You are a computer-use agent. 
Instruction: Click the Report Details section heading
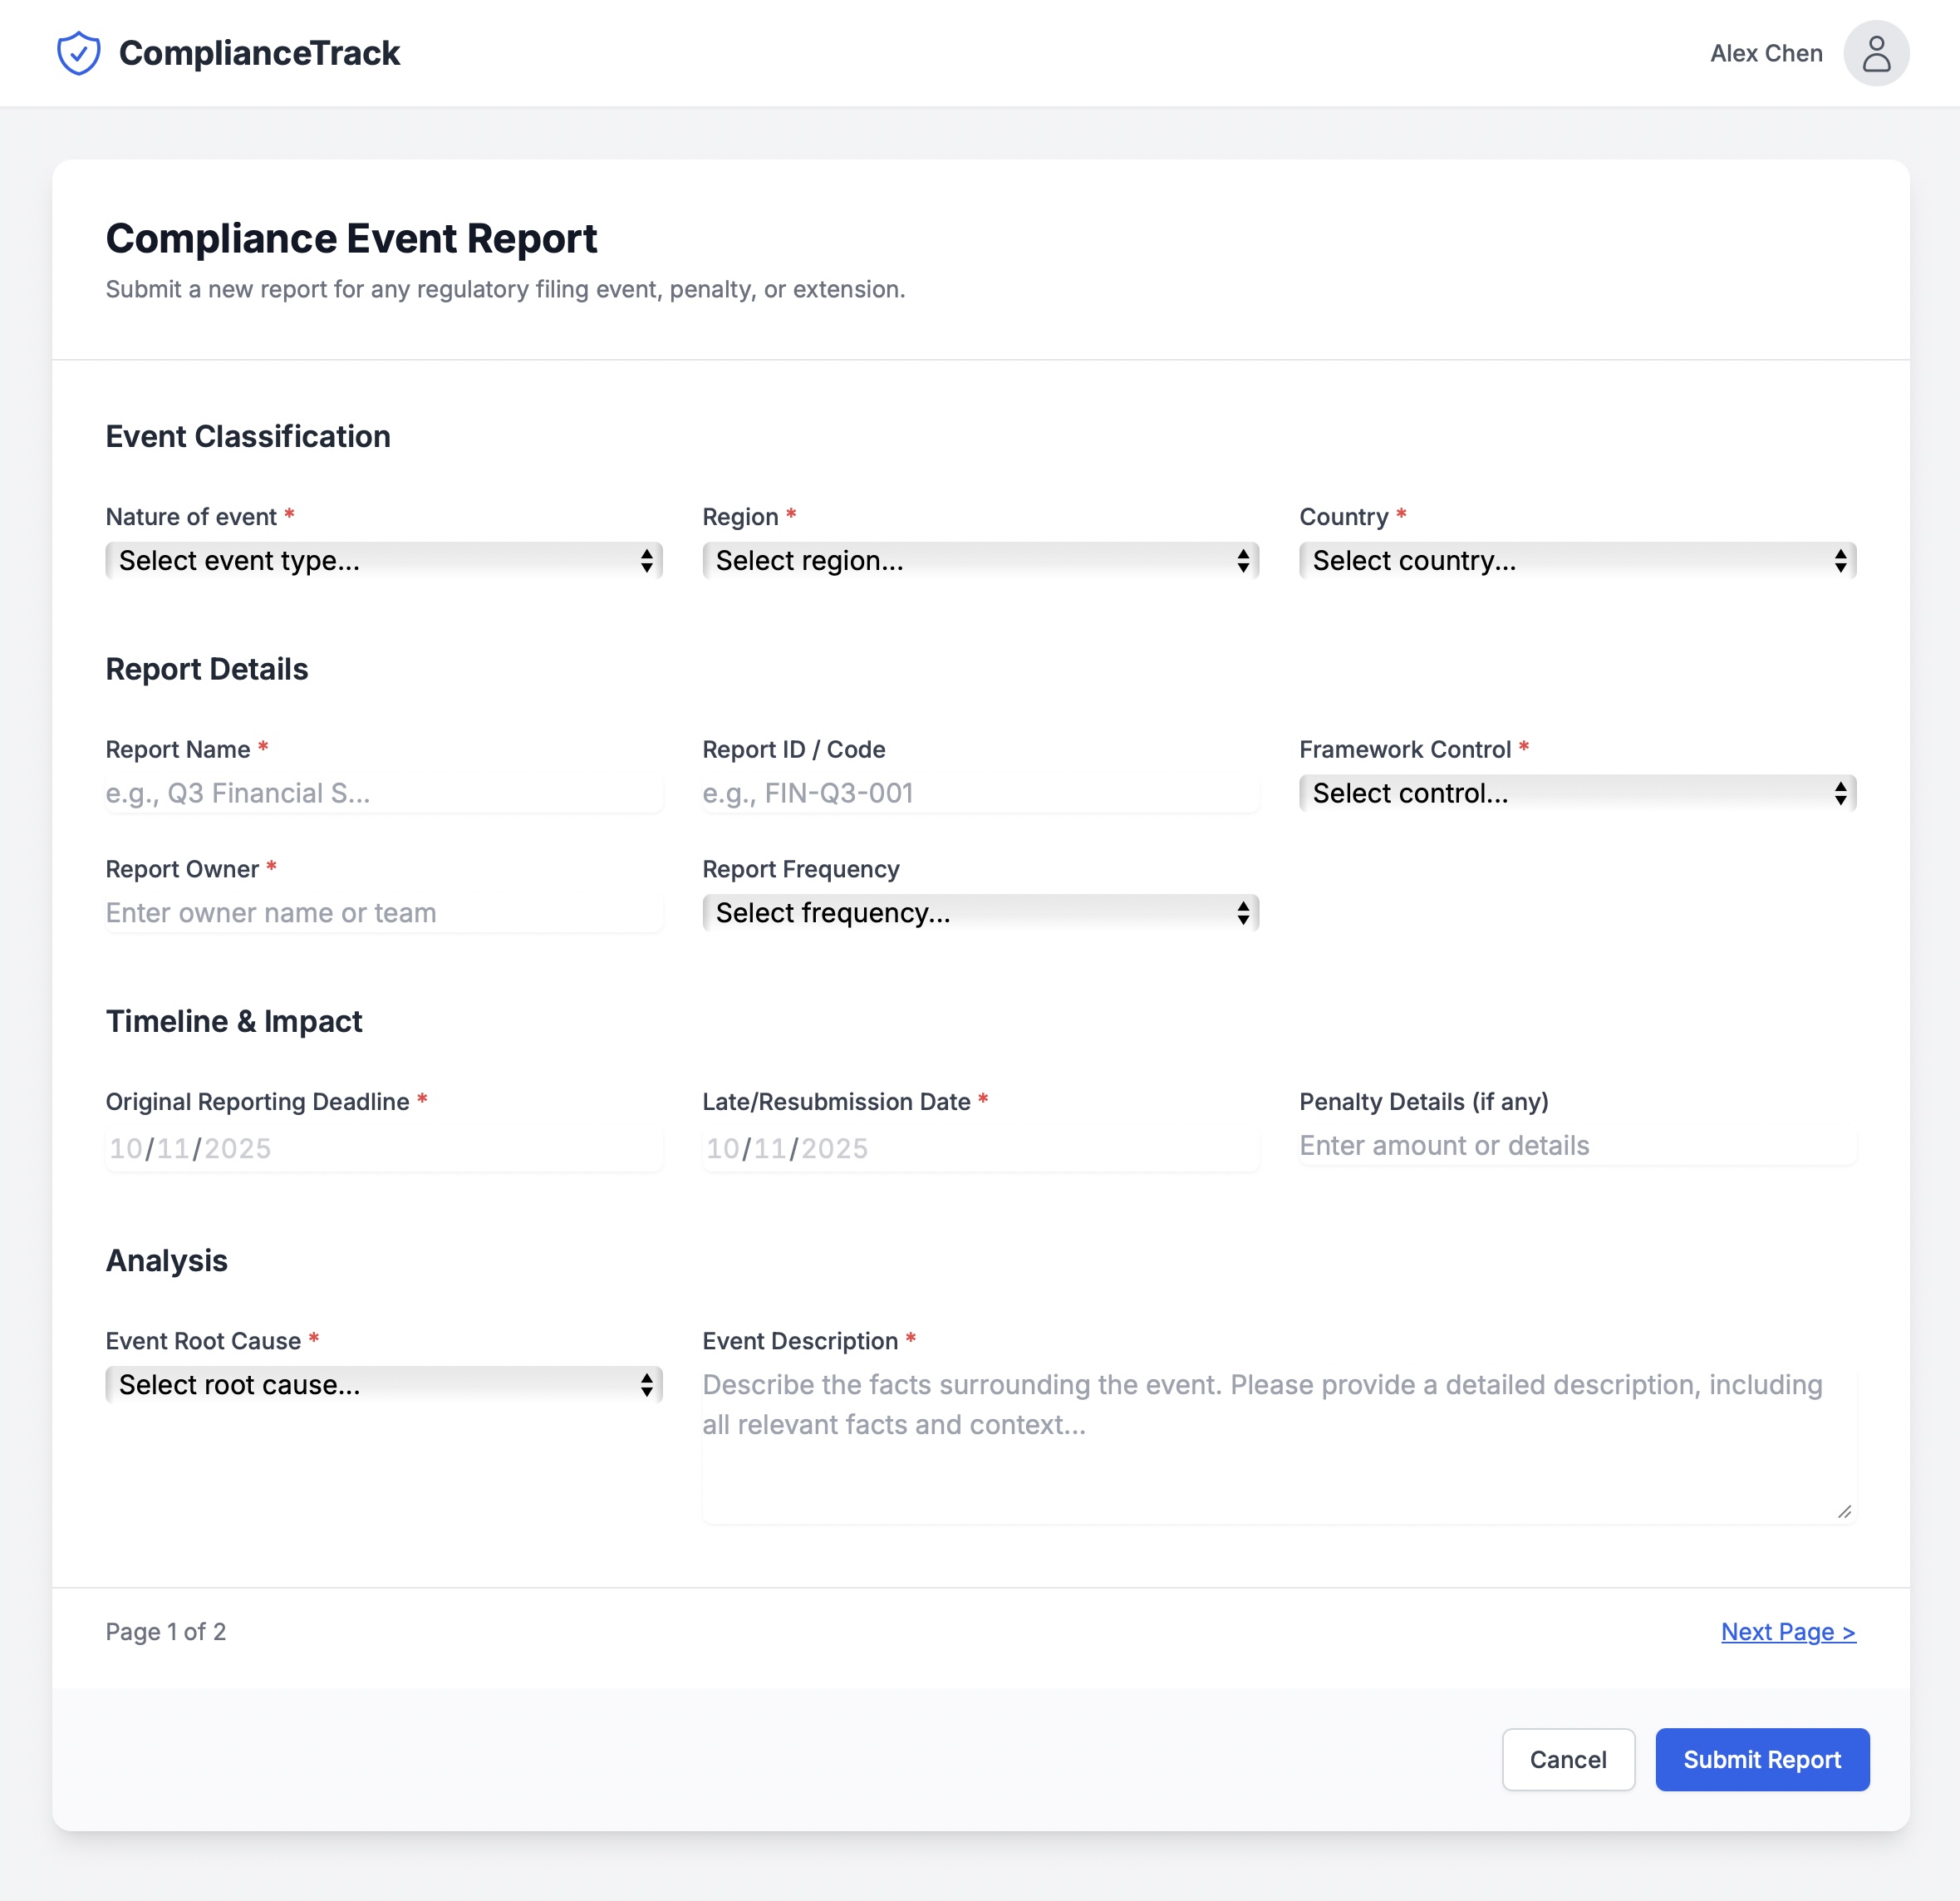[207, 669]
